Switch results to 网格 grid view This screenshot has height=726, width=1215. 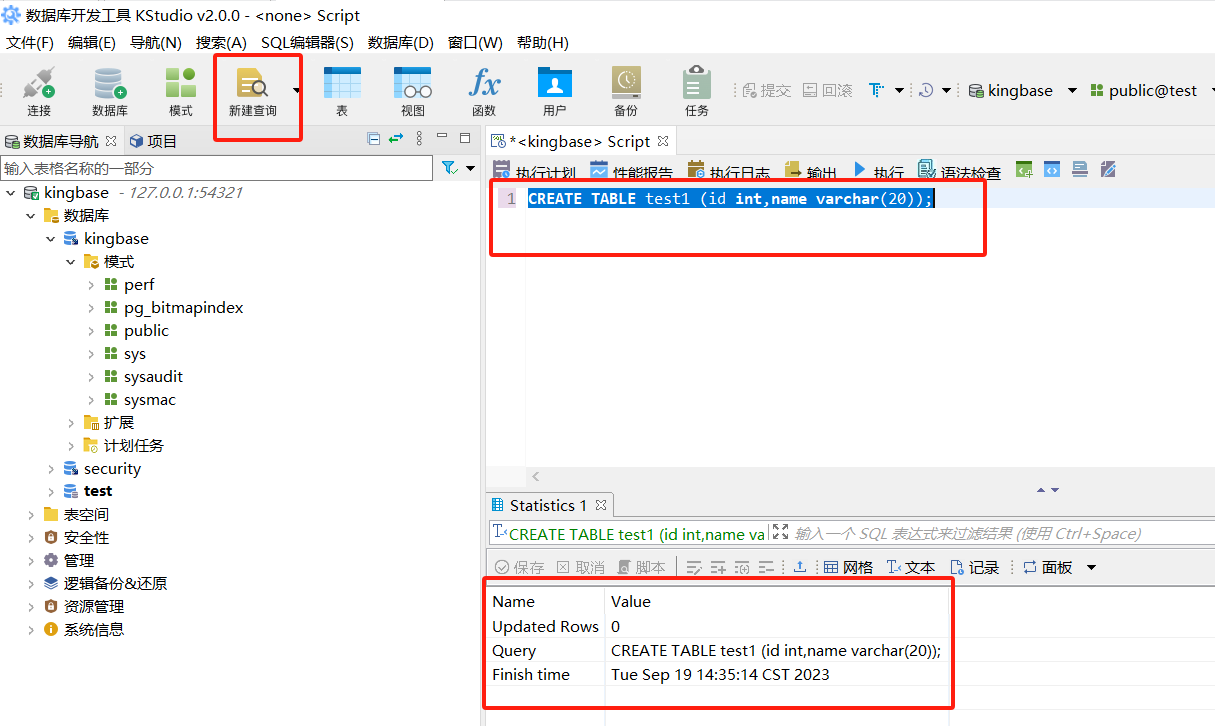pyautogui.click(x=848, y=567)
